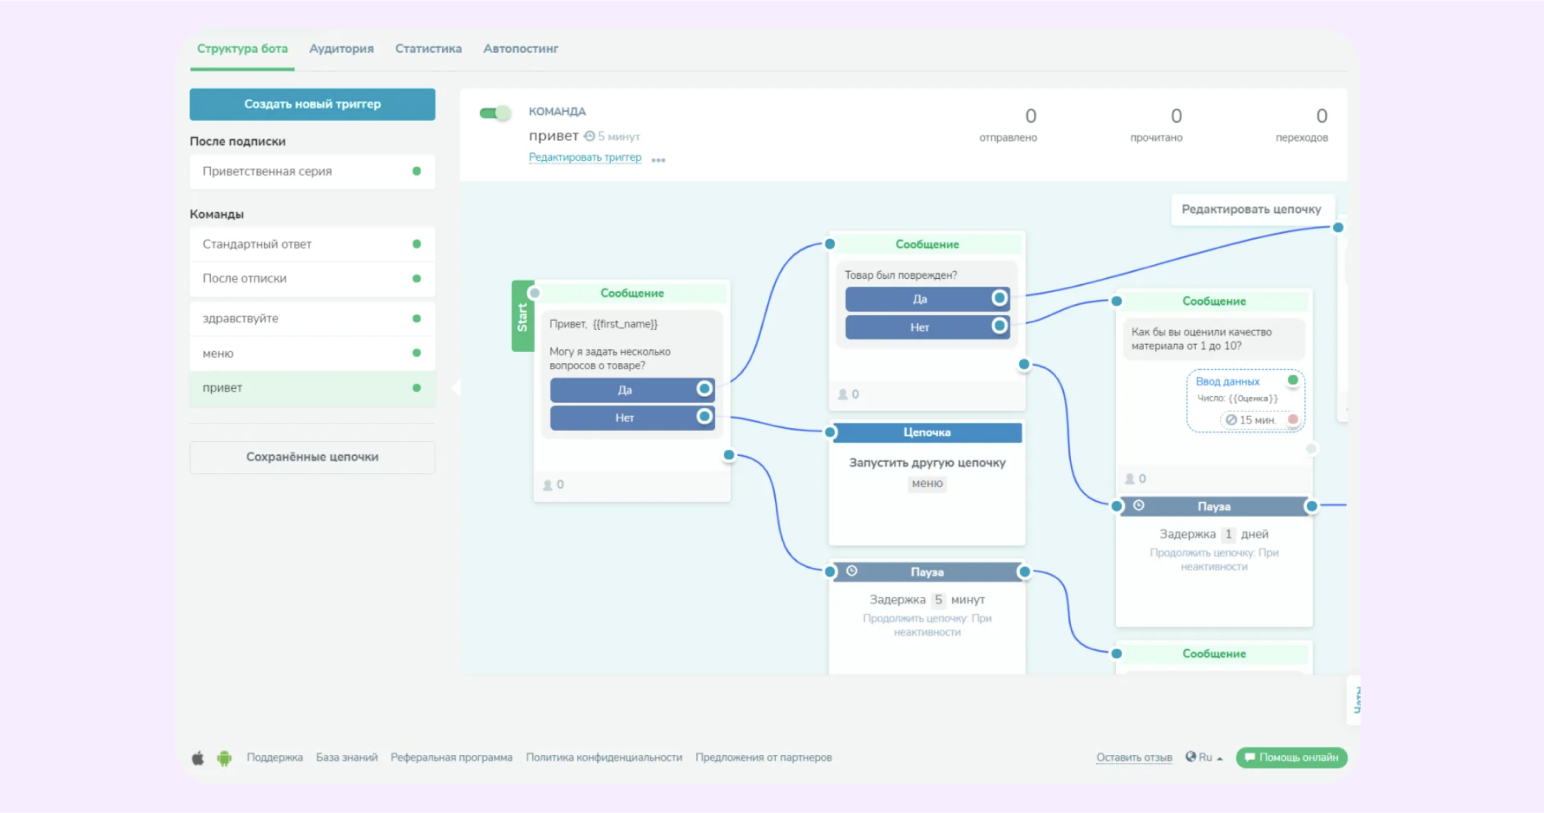Click the clock icon on 1 дней Пауза block

(x=1139, y=506)
